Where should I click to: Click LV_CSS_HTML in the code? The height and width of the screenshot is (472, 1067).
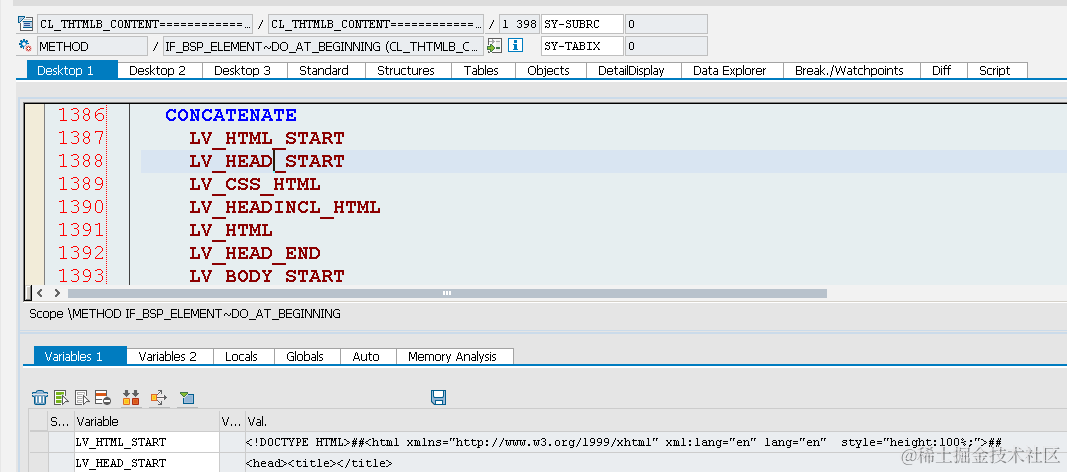(255, 184)
